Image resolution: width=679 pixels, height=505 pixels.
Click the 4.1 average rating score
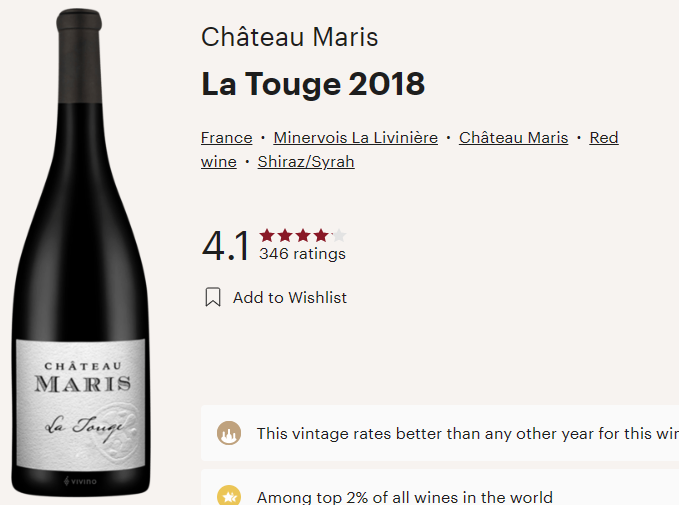[x=226, y=246]
